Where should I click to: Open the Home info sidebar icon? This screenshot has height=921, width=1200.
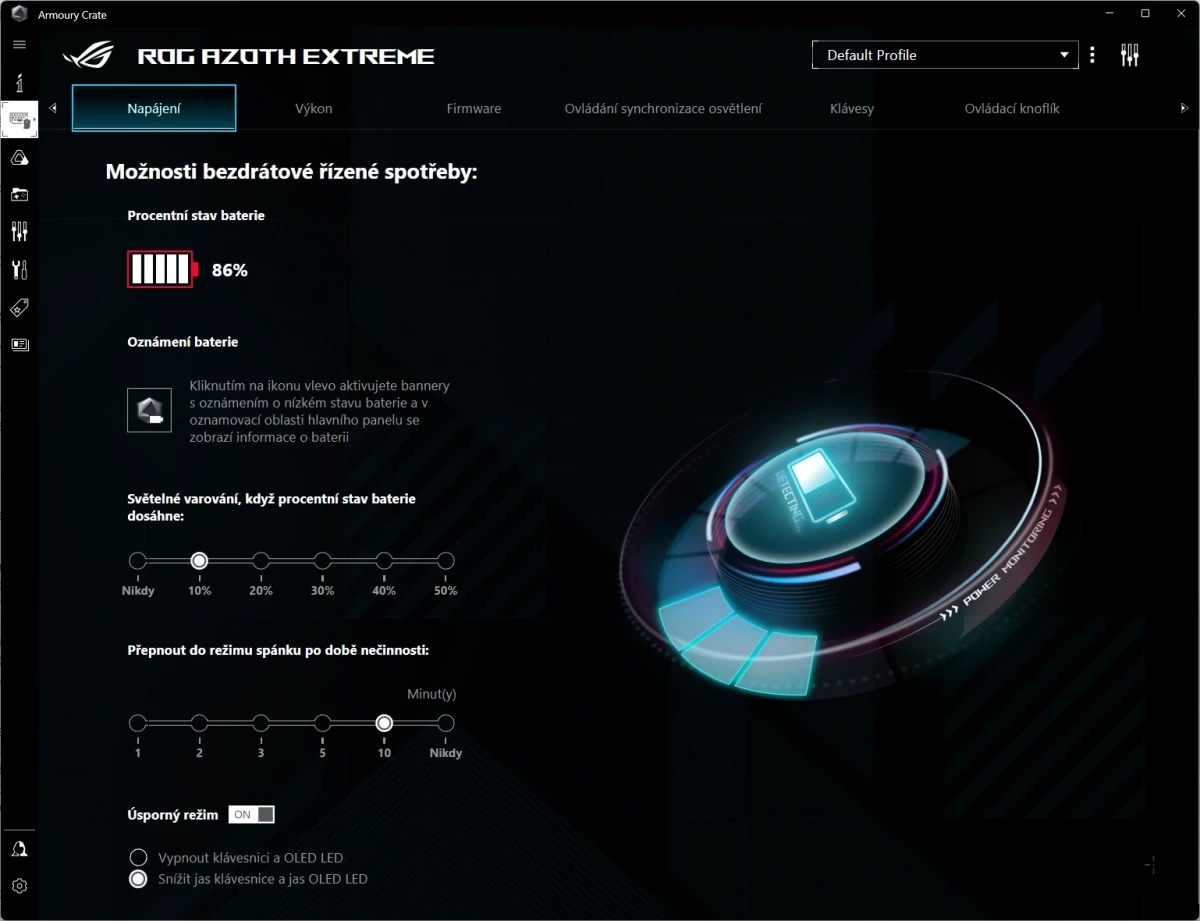coord(19,83)
